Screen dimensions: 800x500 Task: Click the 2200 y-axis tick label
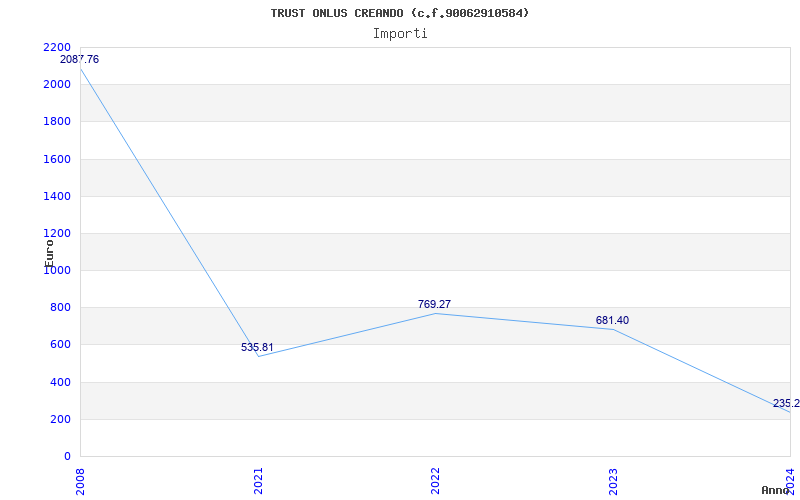point(57,47)
